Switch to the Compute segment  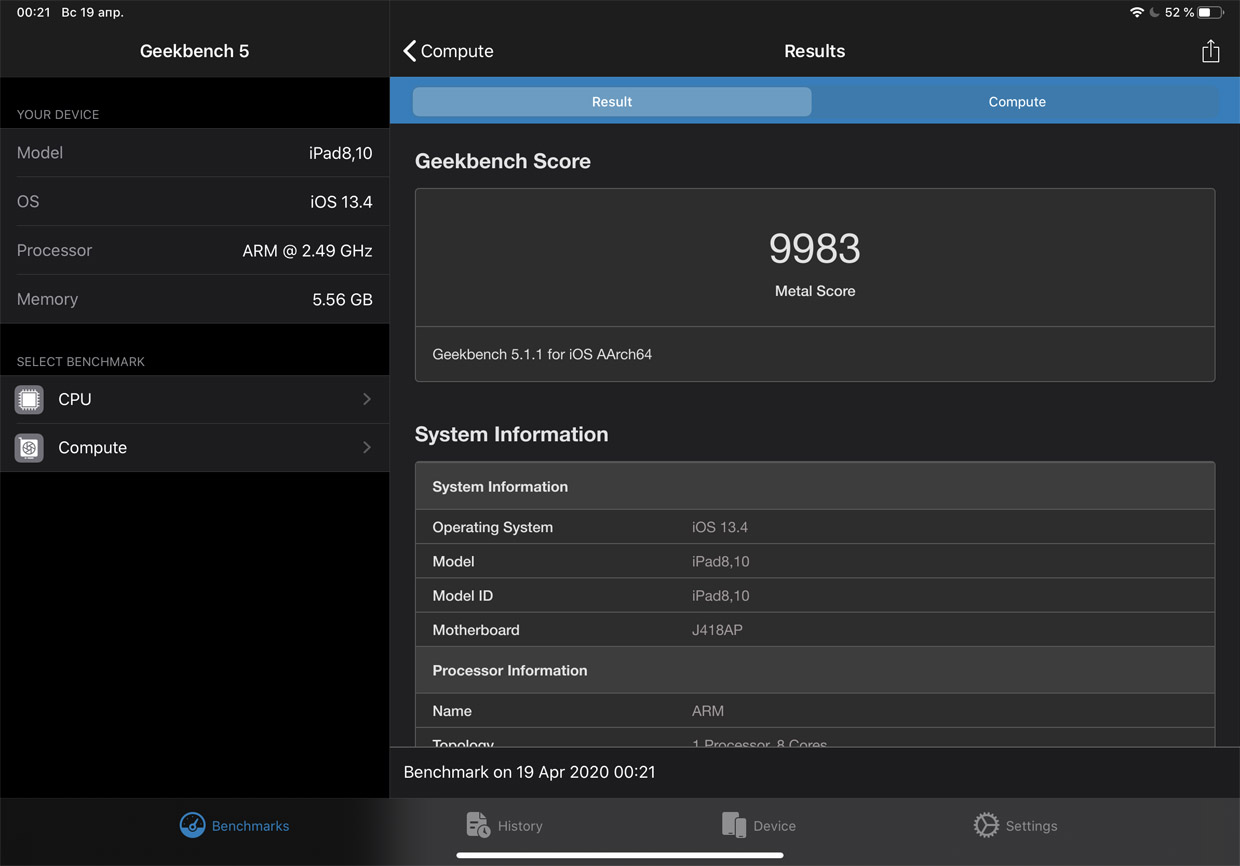click(1016, 102)
